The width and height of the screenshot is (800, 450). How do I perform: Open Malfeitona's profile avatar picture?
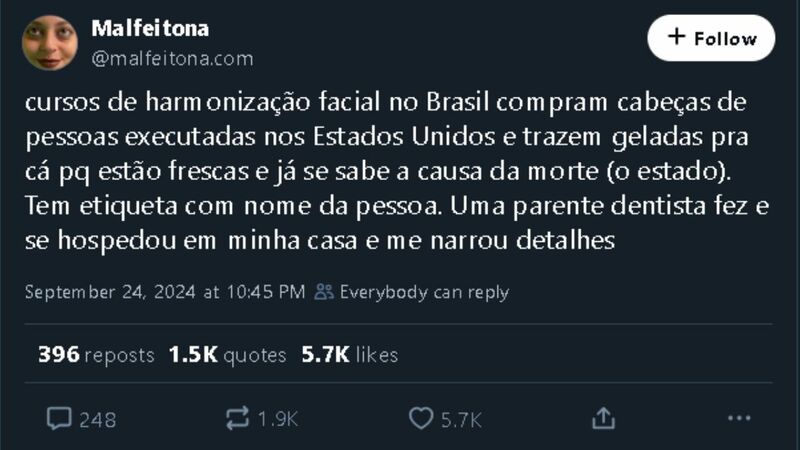[x=50, y=42]
